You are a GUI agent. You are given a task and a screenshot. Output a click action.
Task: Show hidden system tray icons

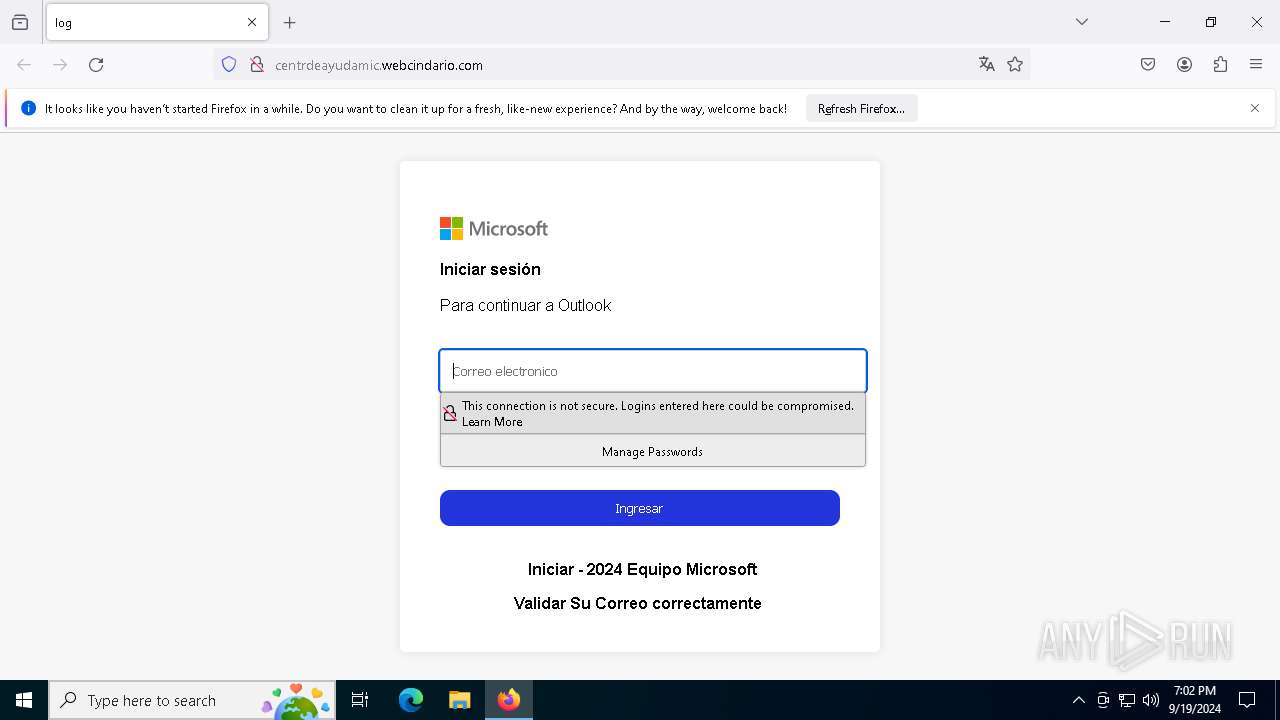pyautogui.click(x=1078, y=700)
